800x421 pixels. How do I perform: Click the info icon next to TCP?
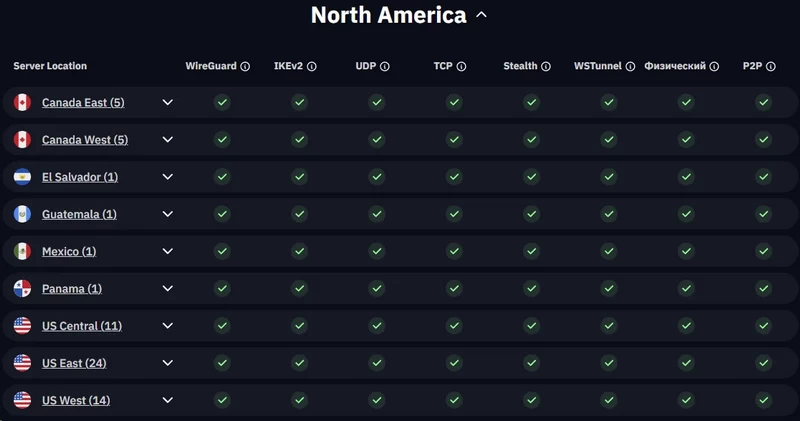[x=461, y=66]
